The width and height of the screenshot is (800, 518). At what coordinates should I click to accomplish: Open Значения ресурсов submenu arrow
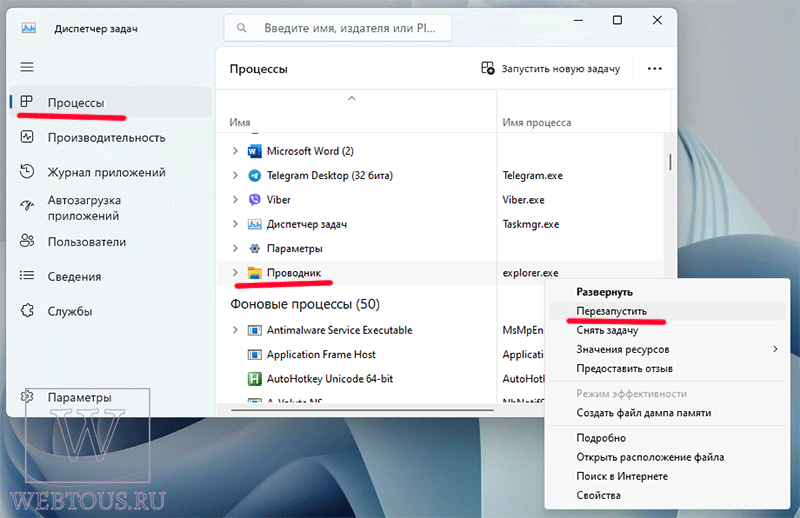click(x=775, y=349)
